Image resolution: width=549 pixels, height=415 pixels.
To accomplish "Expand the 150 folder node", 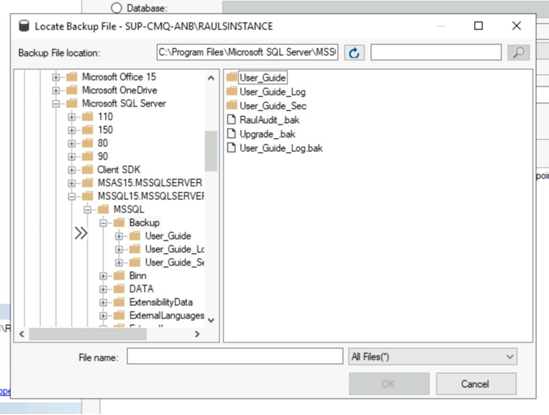I will [x=72, y=130].
